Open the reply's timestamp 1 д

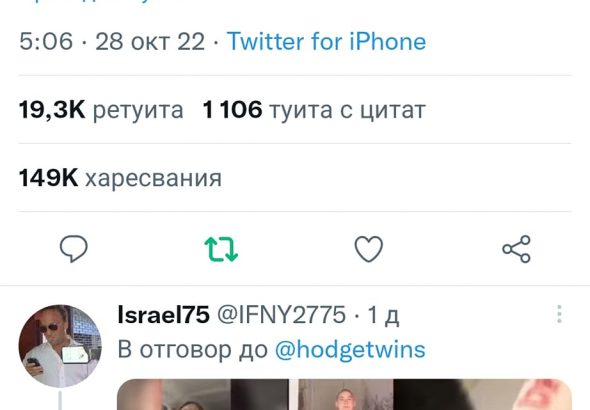[383, 315]
